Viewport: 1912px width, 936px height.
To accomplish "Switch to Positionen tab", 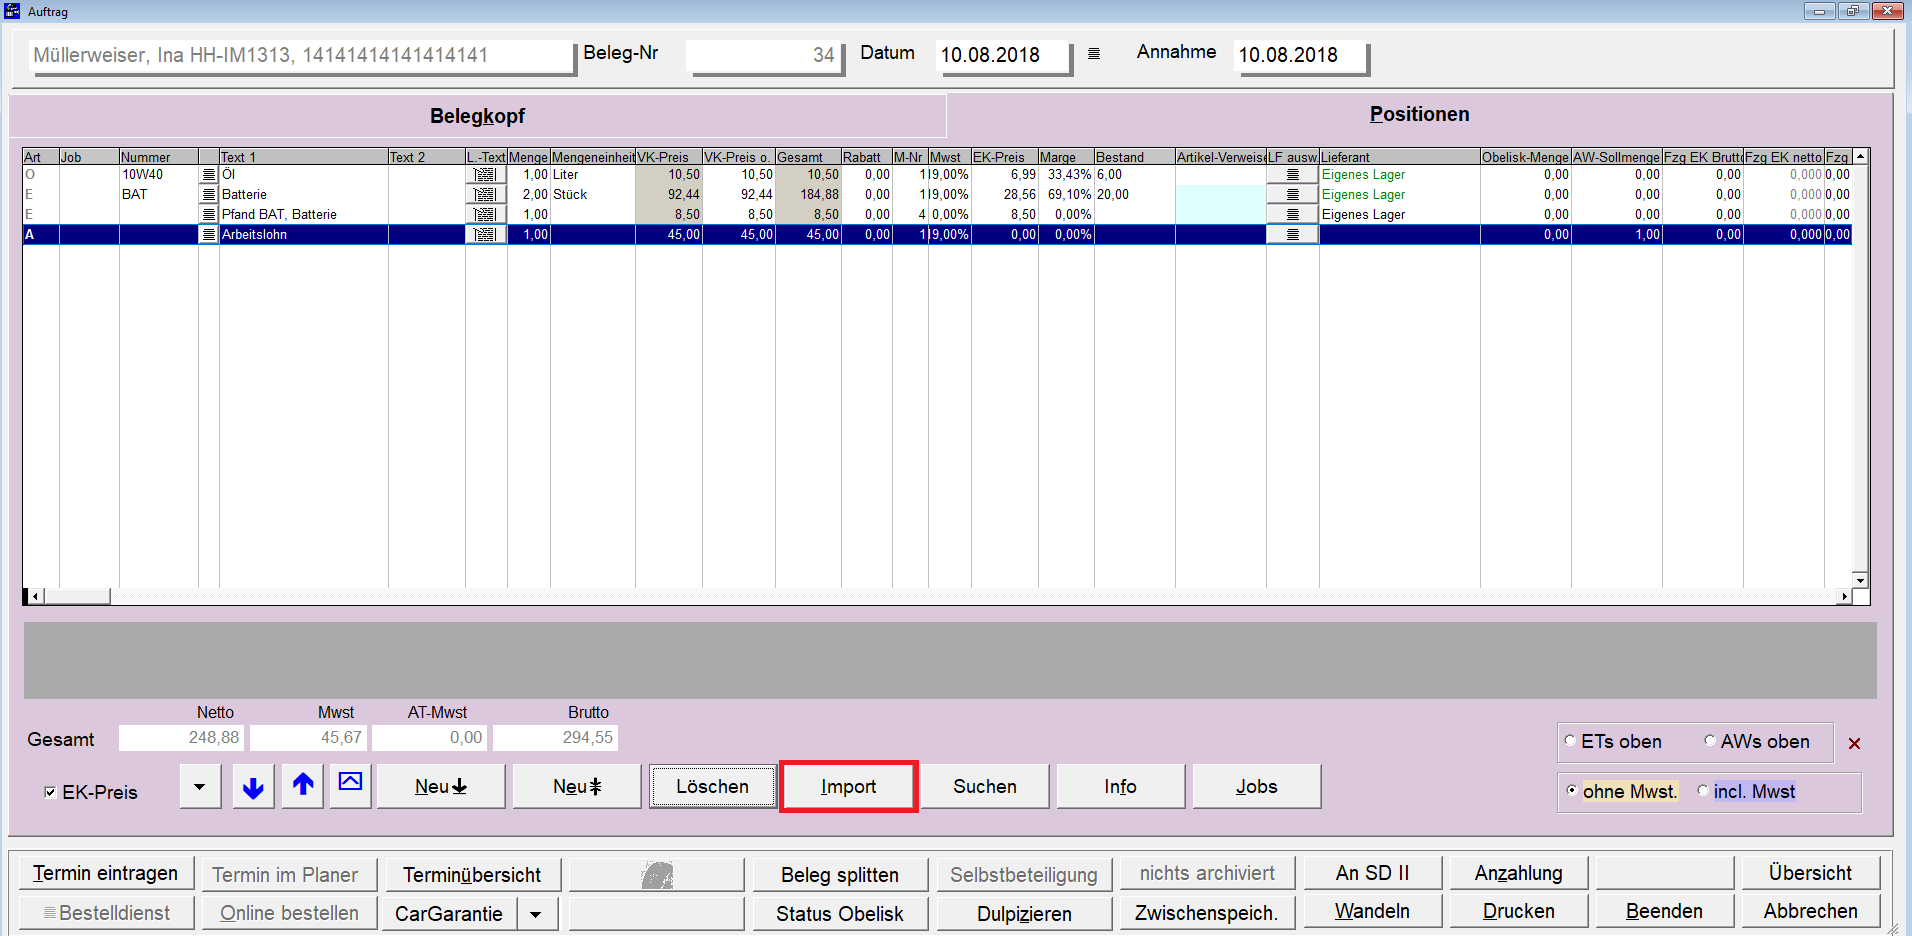I will [x=1419, y=114].
